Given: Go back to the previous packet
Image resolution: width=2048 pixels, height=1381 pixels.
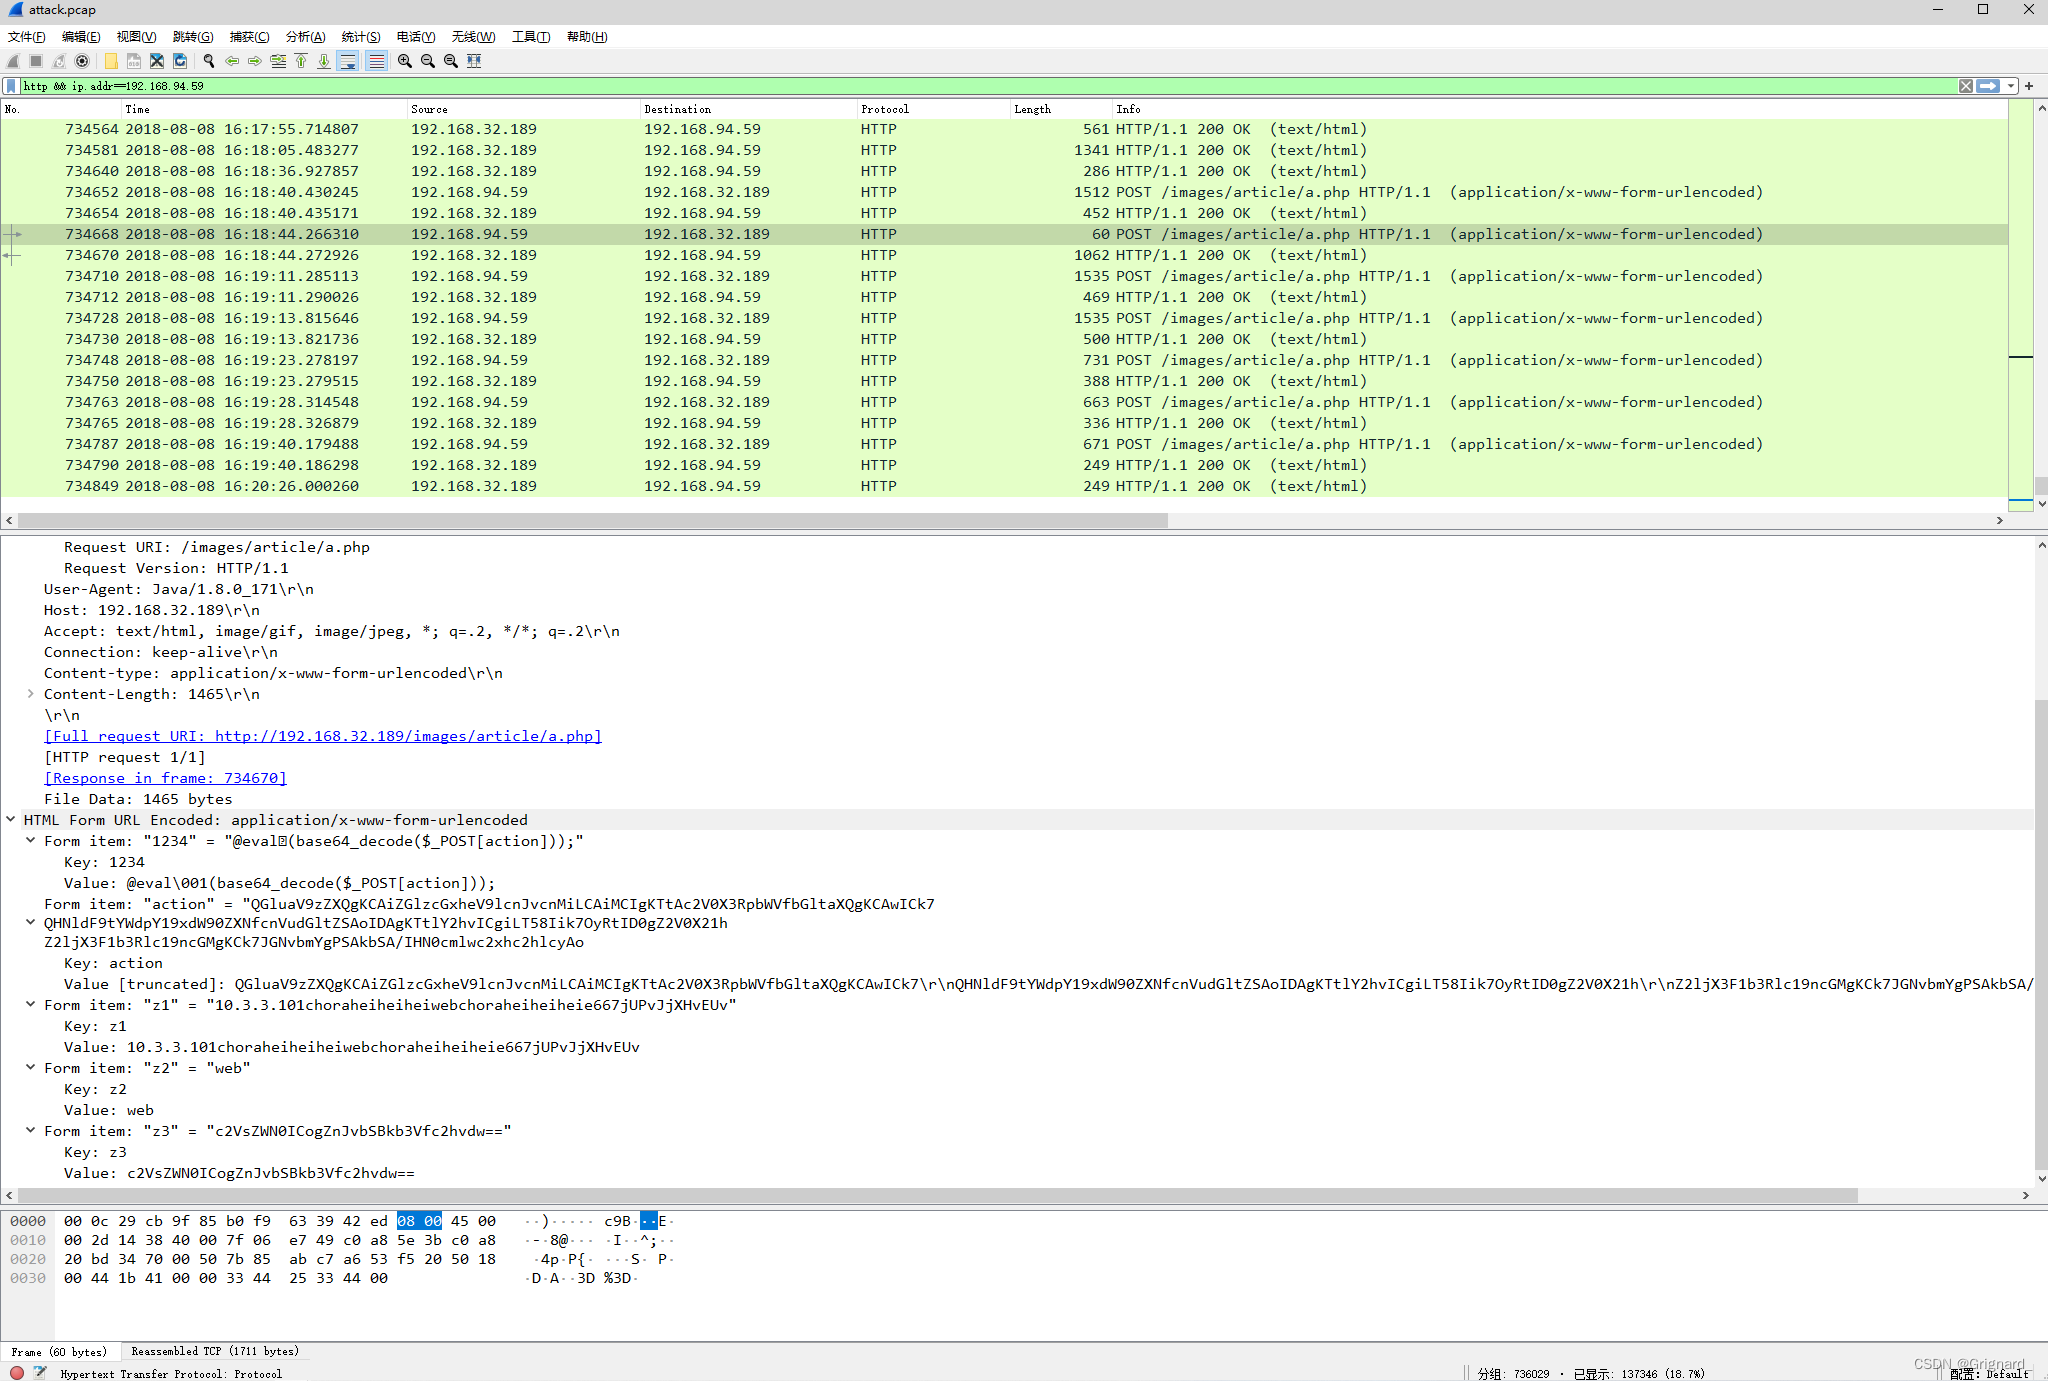Looking at the screenshot, I should 232,61.
